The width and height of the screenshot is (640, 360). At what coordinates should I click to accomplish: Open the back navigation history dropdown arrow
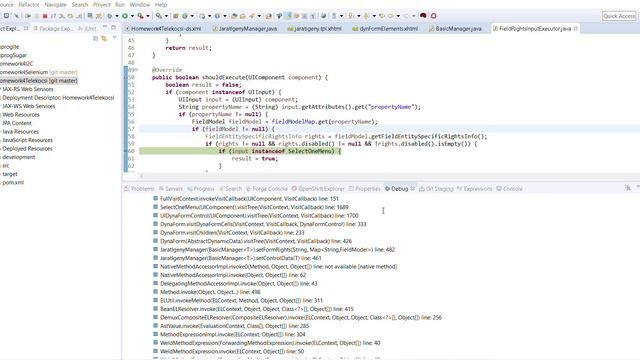[398, 16]
